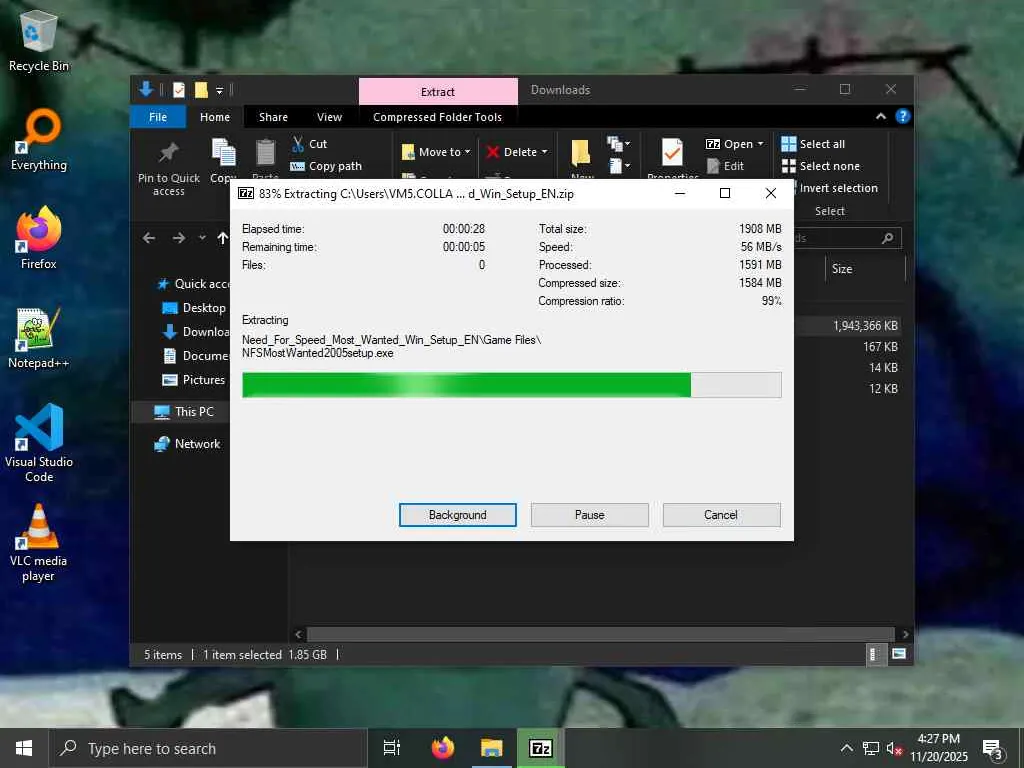Click the Copy ribbon icon
Image resolution: width=1024 pixels, height=768 pixels.
click(x=223, y=153)
